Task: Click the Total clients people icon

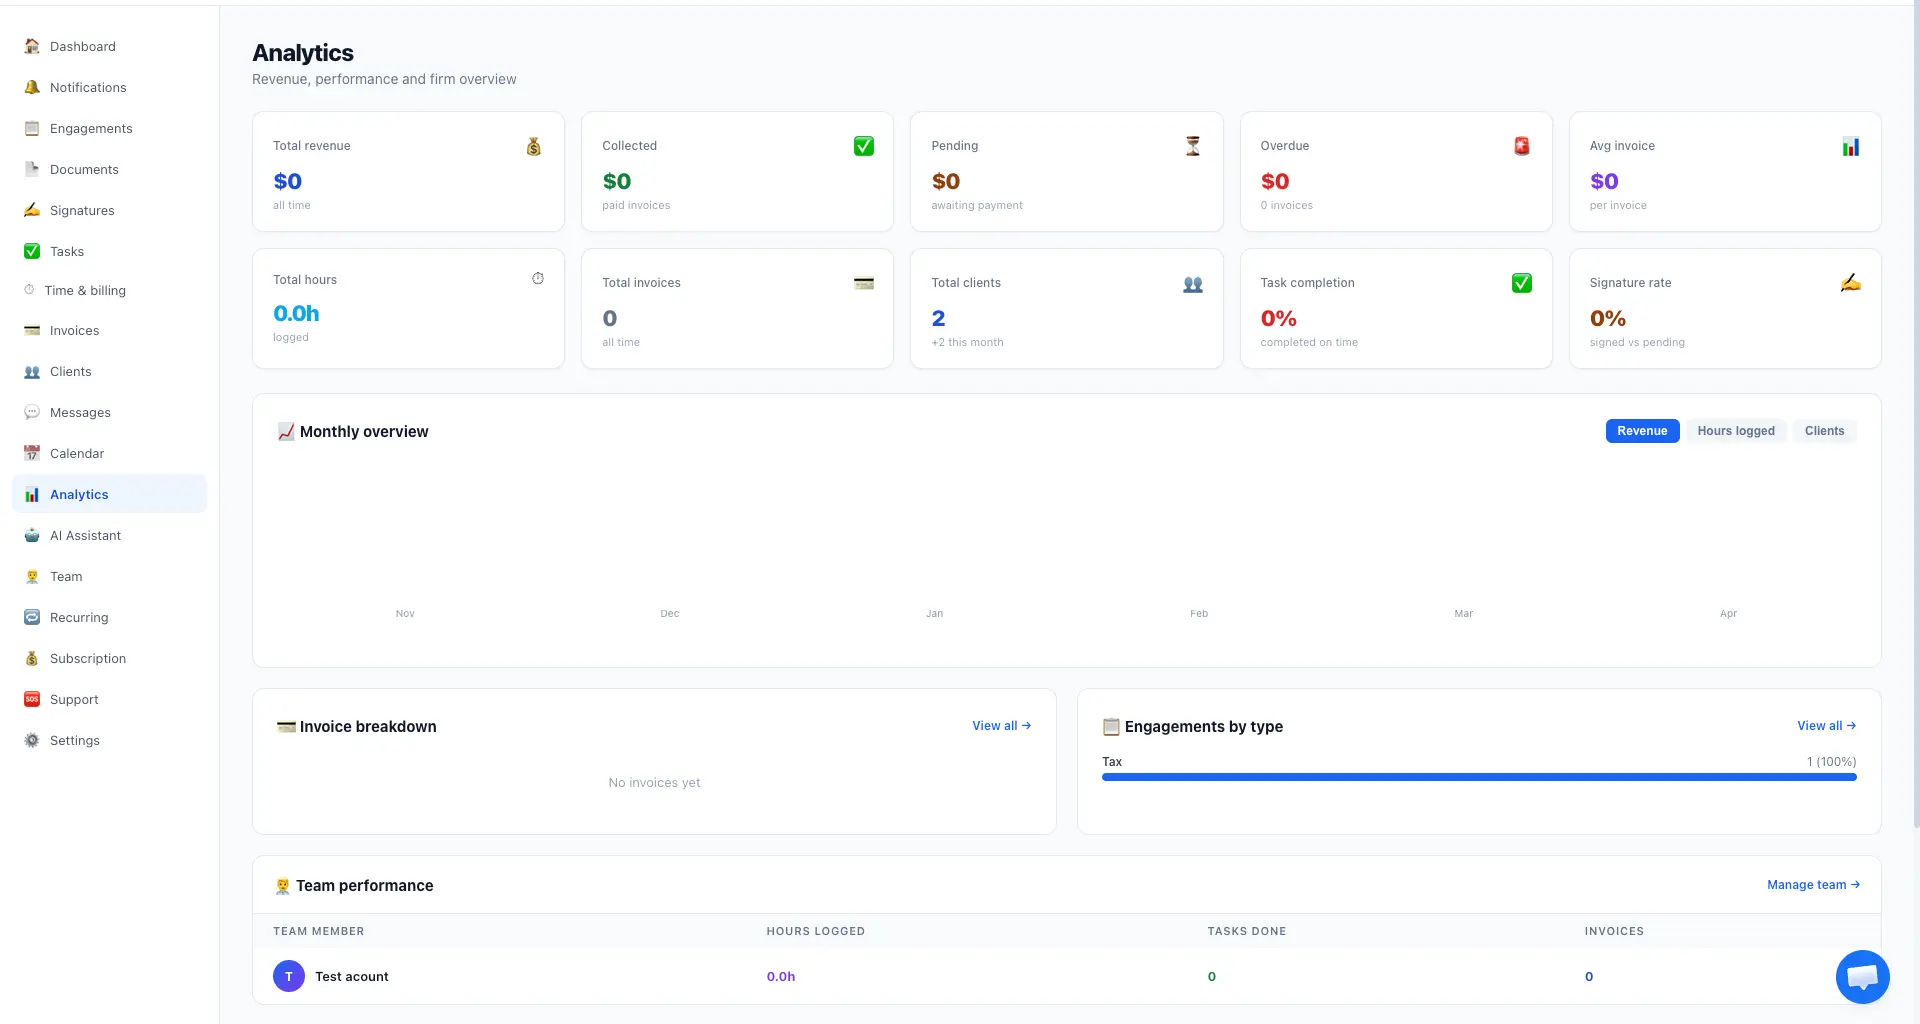Action: [x=1192, y=284]
